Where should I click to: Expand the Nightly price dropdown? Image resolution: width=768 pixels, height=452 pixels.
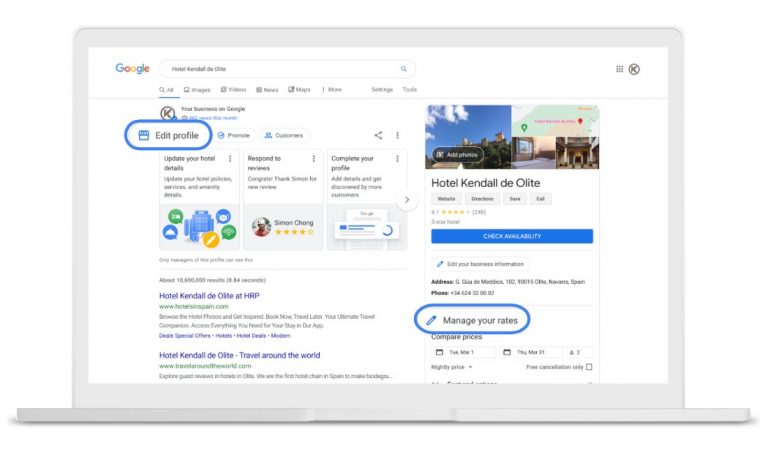(452, 367)
